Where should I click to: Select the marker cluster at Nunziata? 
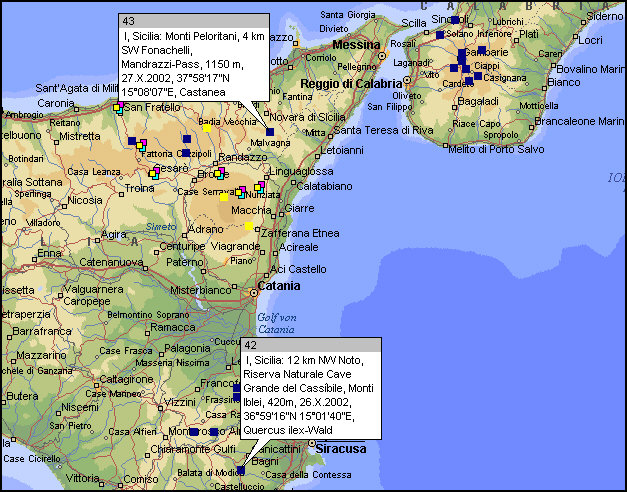258,187
